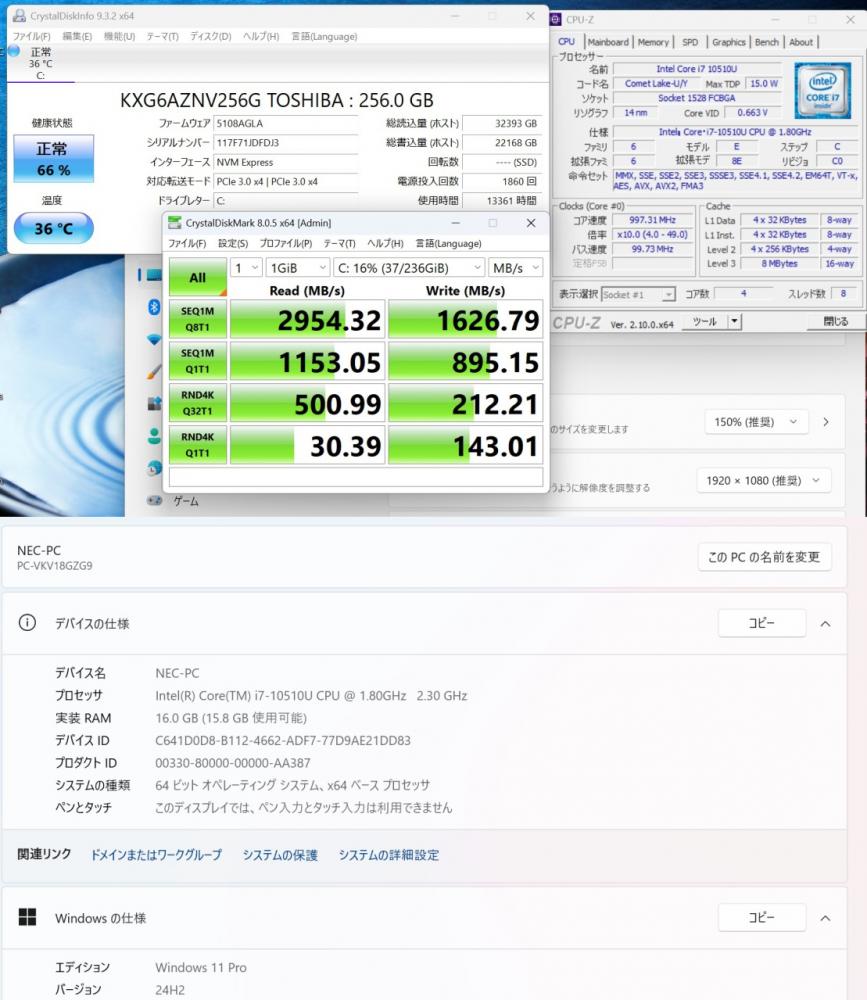Screen dimensions: 867x1000
Task: Open the time and language globe icon in the sidebar
Action: (154, 468)
